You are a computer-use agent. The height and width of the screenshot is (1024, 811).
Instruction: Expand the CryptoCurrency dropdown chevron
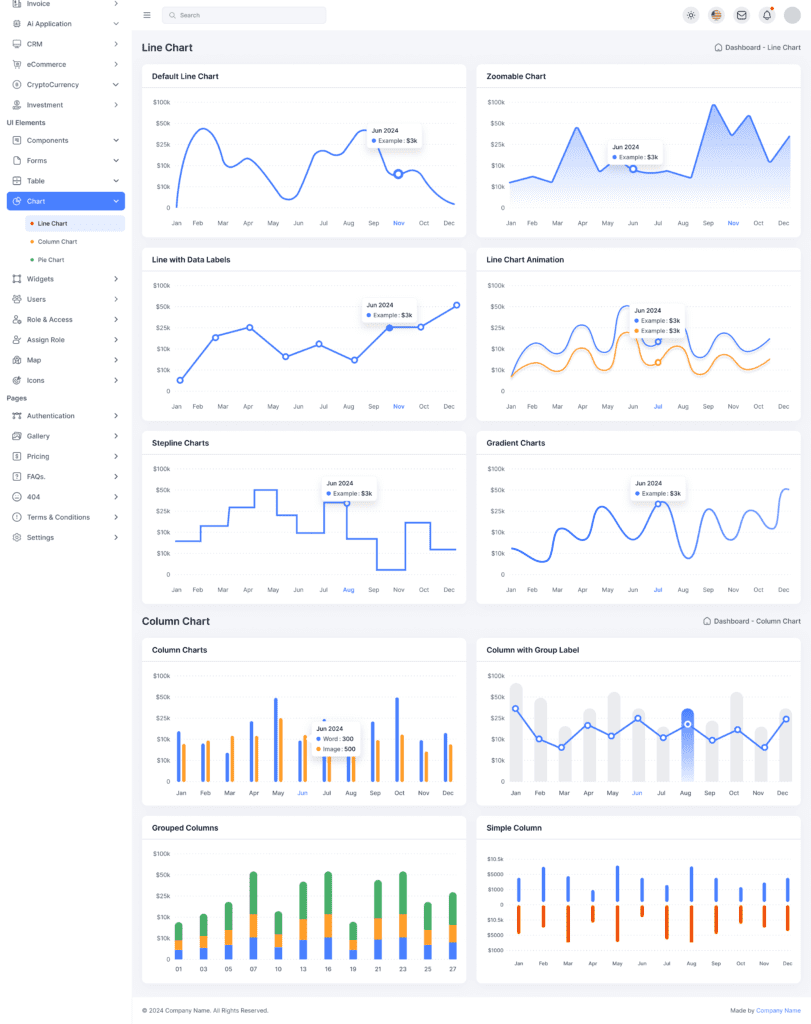[x=116, y=85]
